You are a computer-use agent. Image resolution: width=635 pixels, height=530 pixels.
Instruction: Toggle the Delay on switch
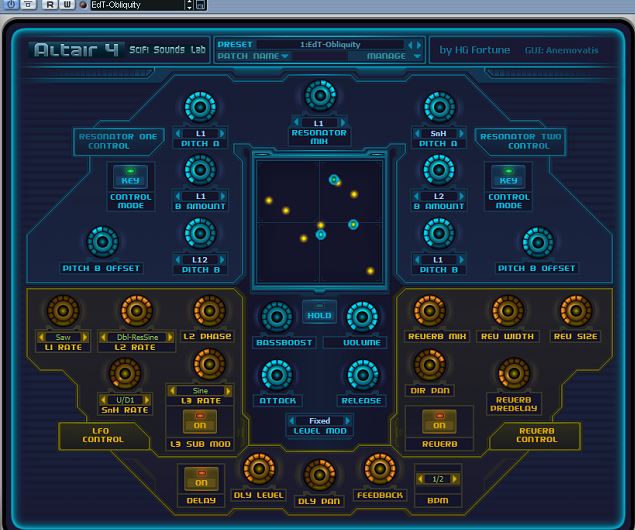(x=201, y=479)
